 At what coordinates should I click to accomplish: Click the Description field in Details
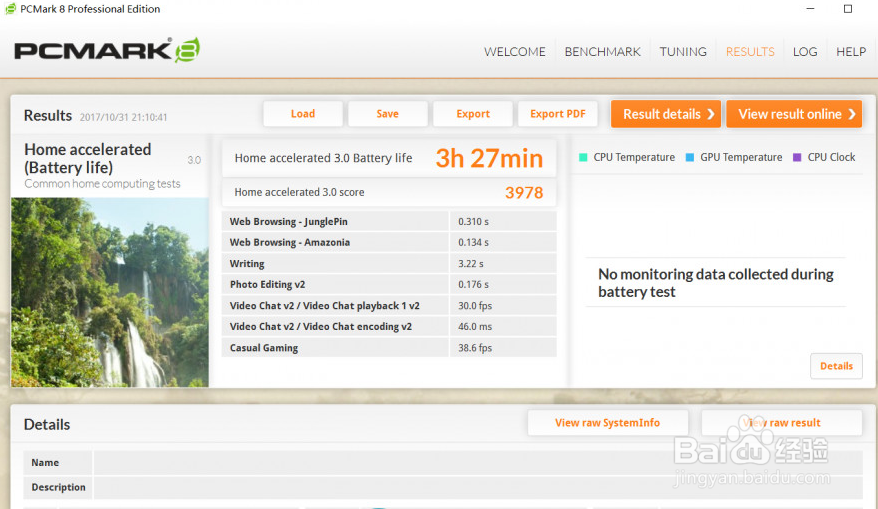coord(478,487)
